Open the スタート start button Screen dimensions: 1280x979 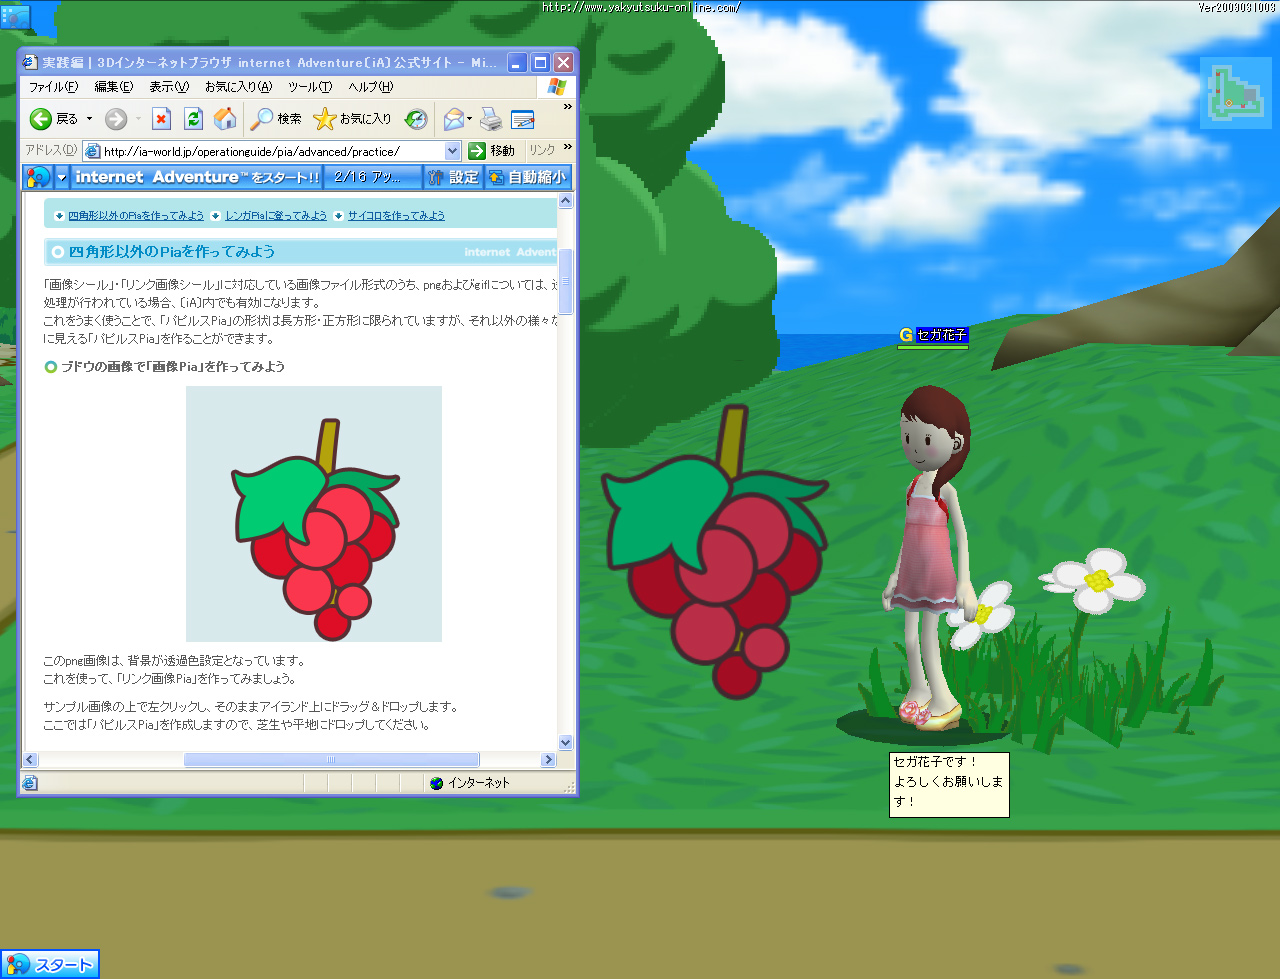click(51, 964)
